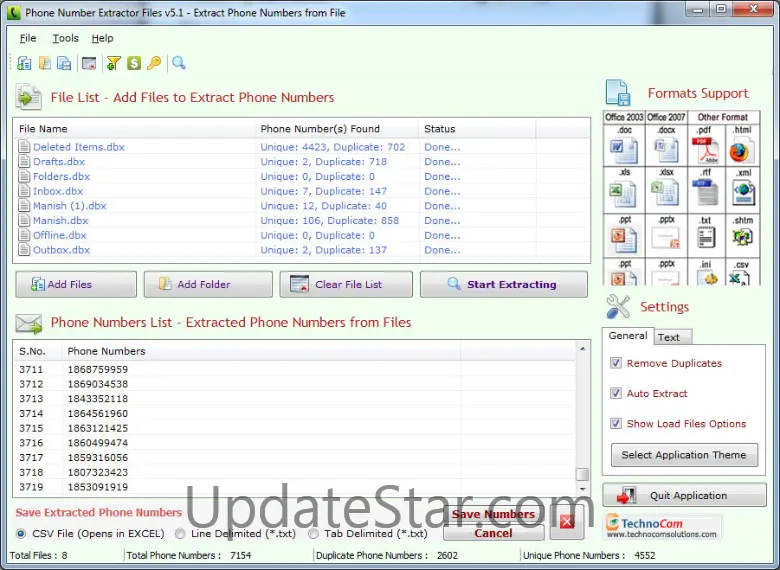Click the green dollar purchase icon
This screenshot has width=780, height=570.
(134, 63)
